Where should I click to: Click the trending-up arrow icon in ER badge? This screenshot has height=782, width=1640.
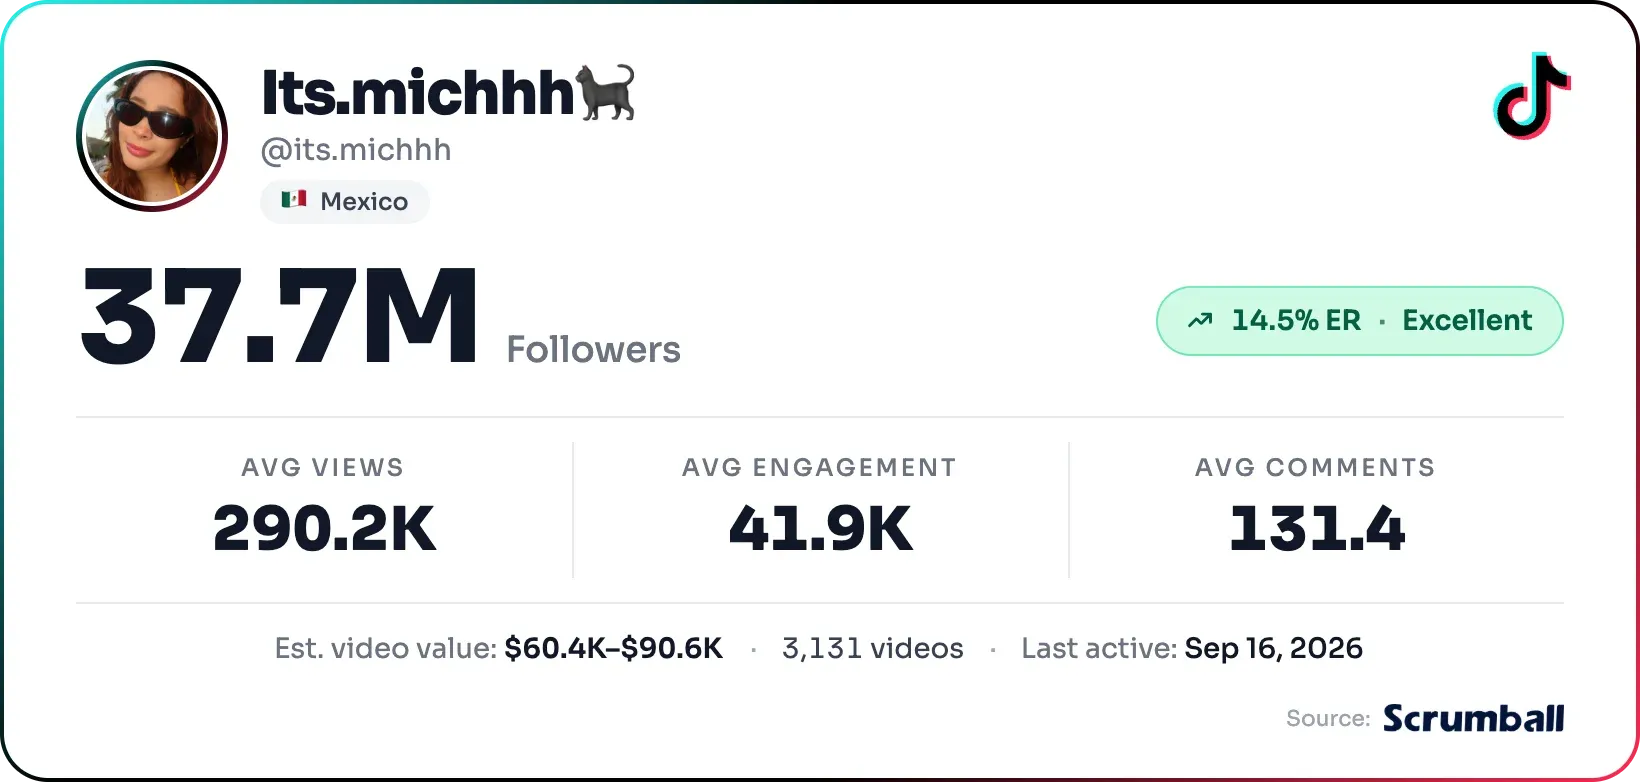click(1200, 321)
